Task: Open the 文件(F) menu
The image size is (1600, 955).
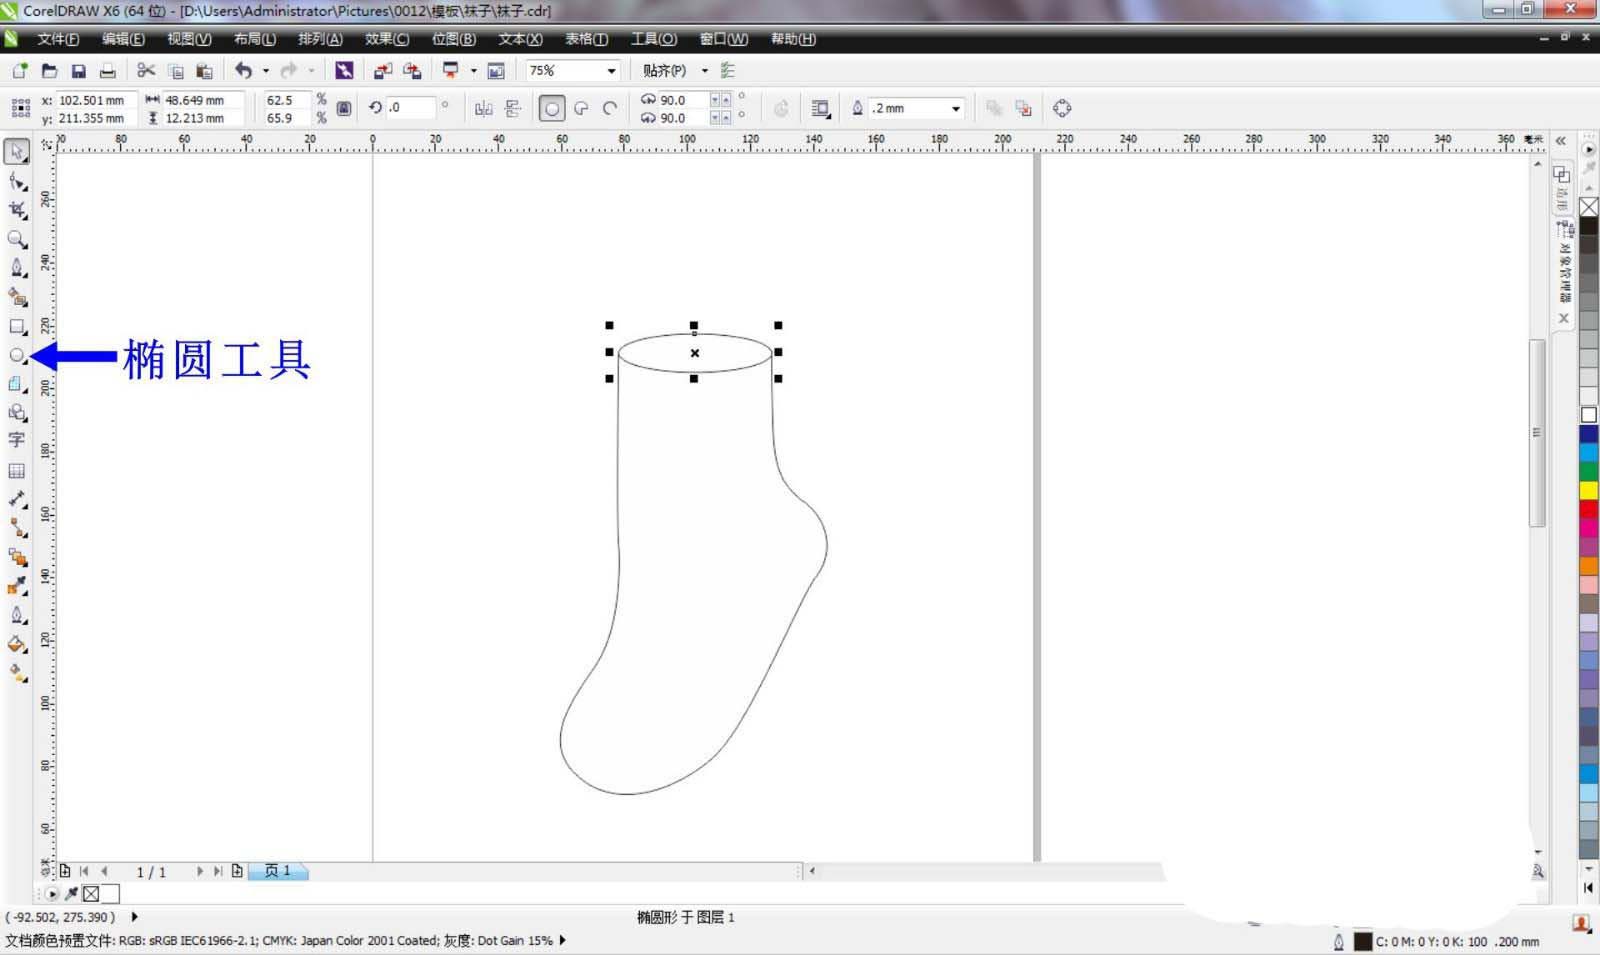Action: 58,39
